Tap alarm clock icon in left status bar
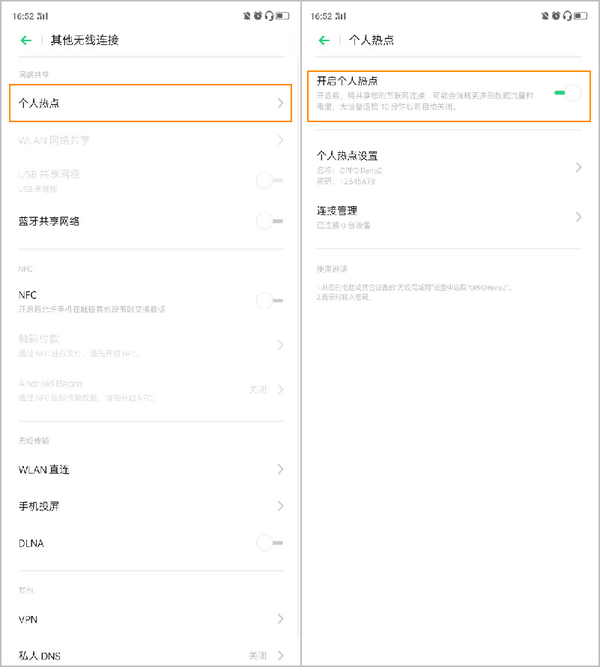This screenshot has width=600, height=667. click(x=257, y=16)
